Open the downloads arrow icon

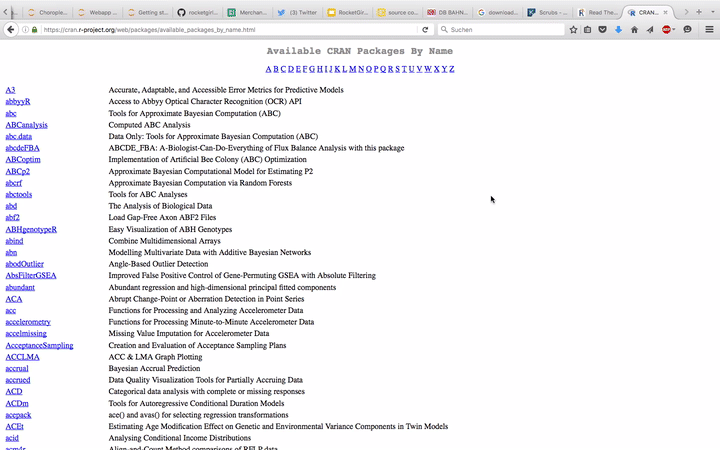click(x=619, y=30)
